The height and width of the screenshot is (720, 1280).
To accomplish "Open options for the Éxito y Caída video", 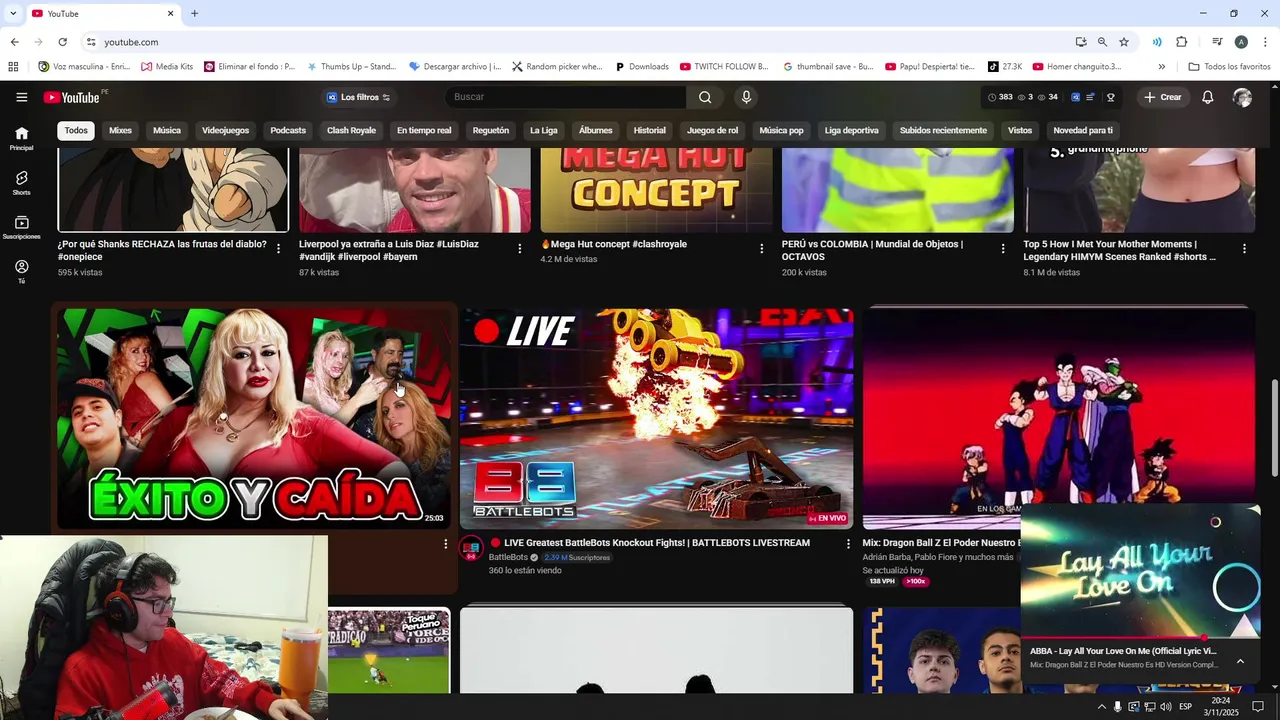I will (x=446, y=544).
